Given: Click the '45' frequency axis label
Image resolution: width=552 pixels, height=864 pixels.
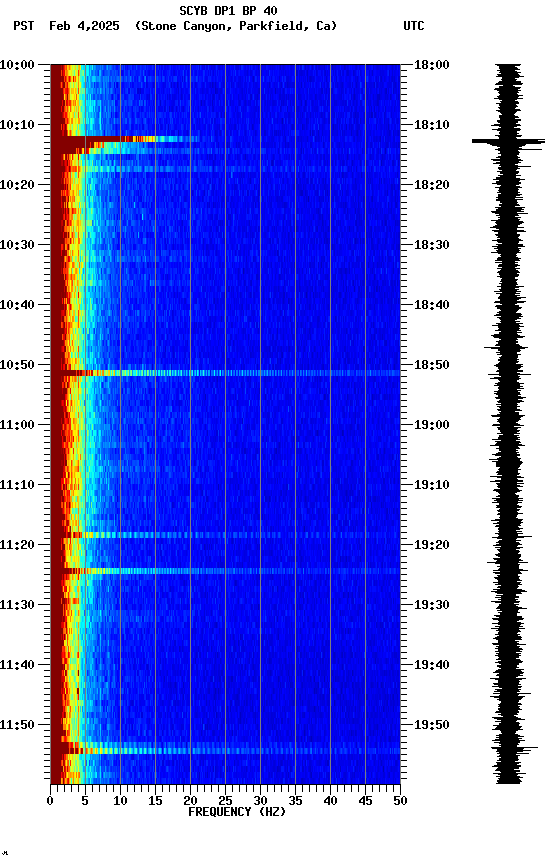Looking at the screenshot, I should click(x=365, y=801).
